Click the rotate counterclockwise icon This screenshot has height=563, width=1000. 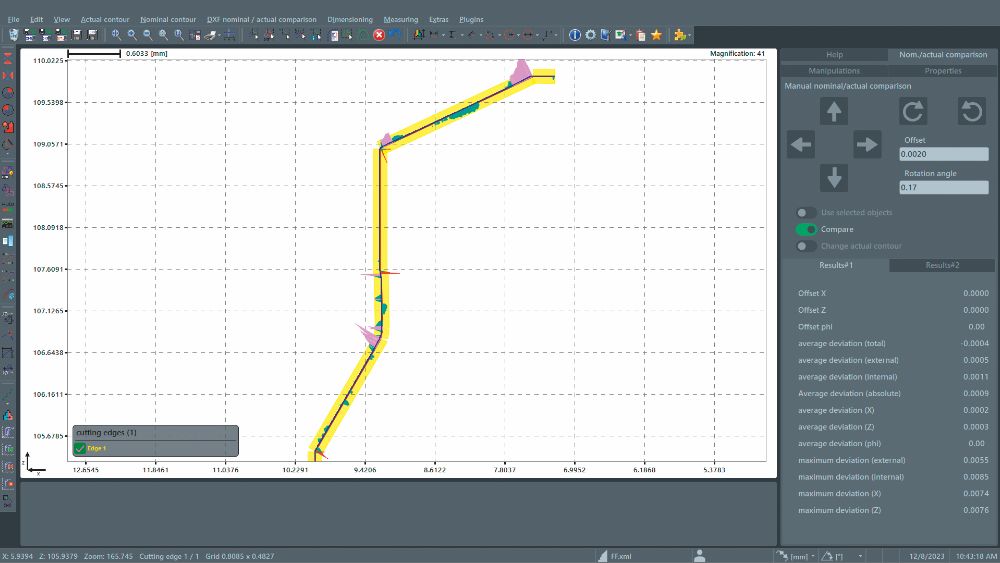pyautogui.click(x=971, y=112)
